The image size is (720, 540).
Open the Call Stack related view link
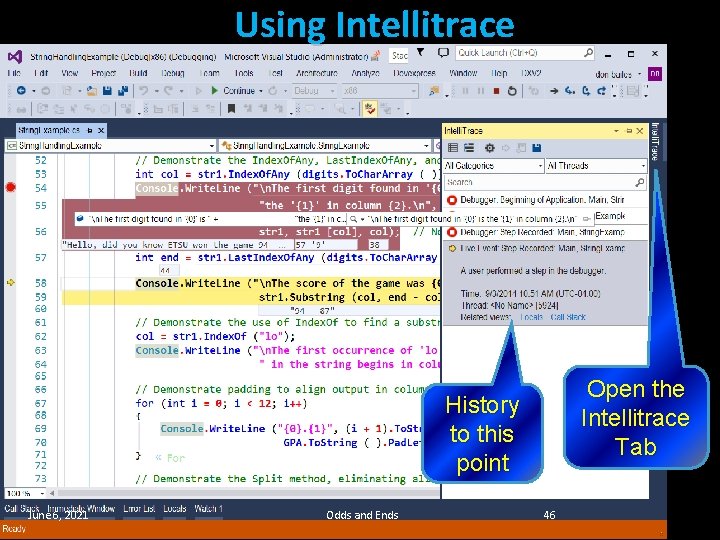coord(568,317)
